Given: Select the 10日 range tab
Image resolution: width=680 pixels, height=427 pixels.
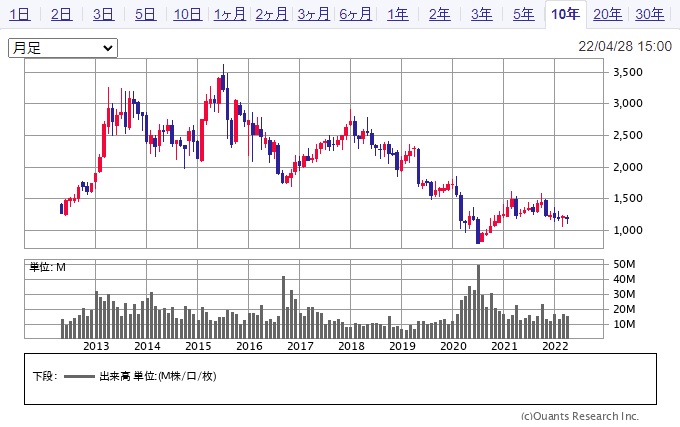Looking at the screenshot, I should 187,14.
